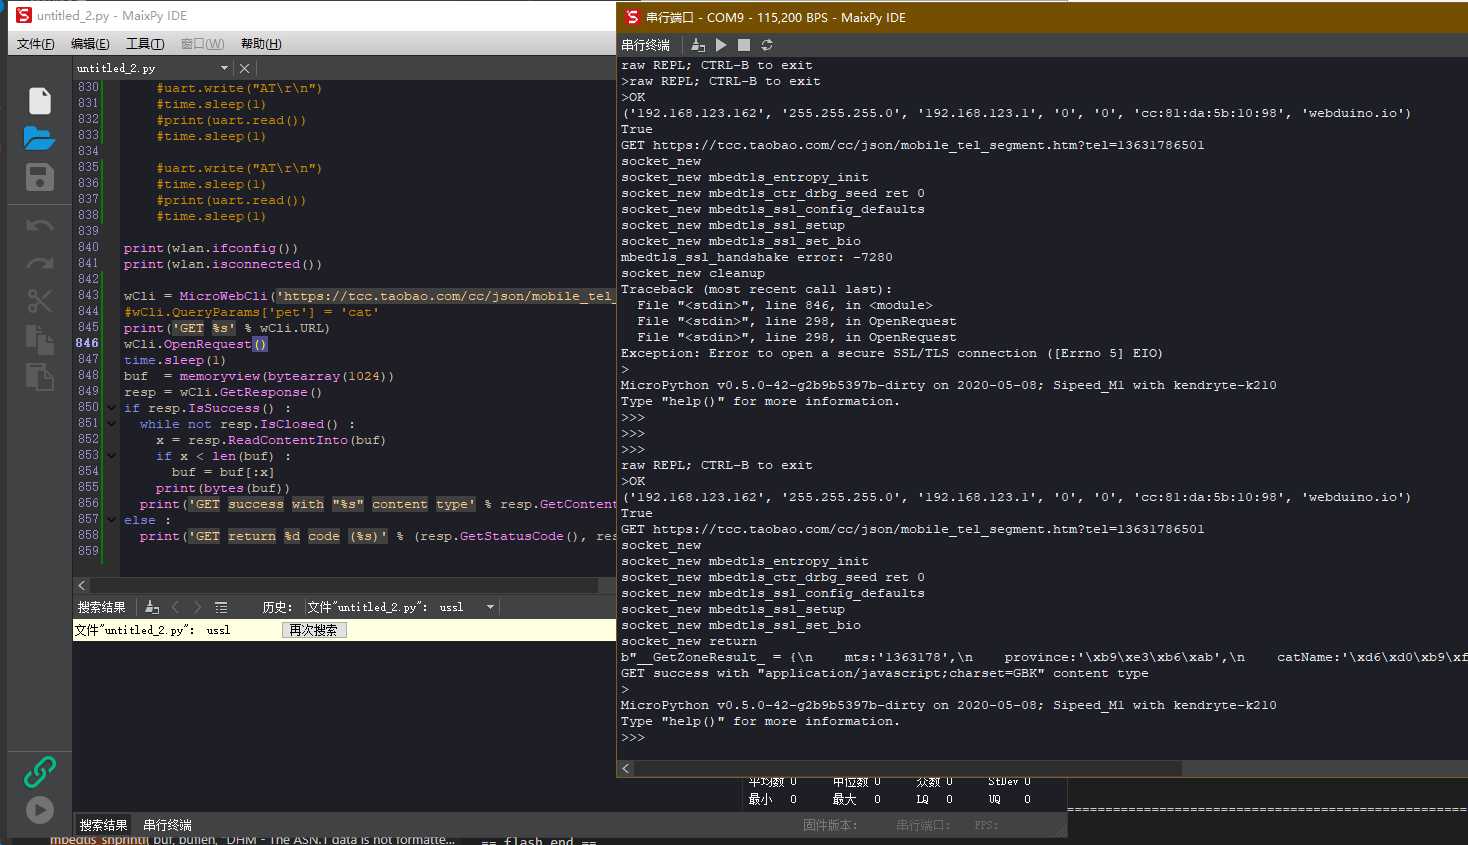
Task: Click the MaixPy IDE logo in main title bar
Action: (24, 15)
